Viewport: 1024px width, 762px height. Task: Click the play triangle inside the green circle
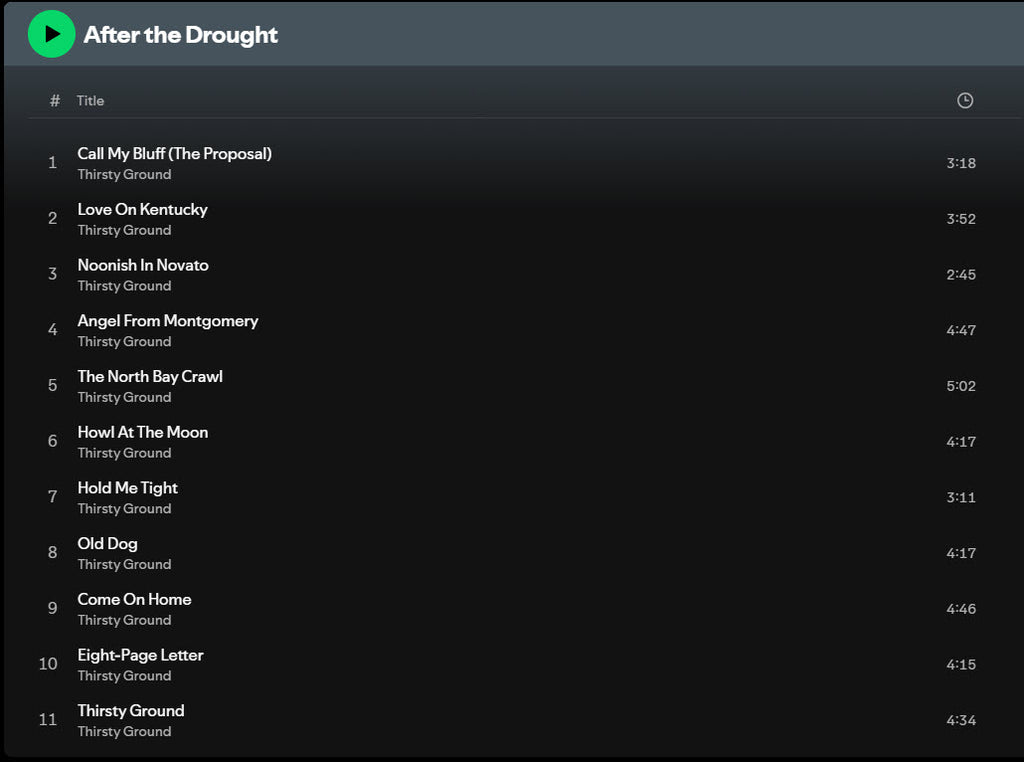click(52, 34)
